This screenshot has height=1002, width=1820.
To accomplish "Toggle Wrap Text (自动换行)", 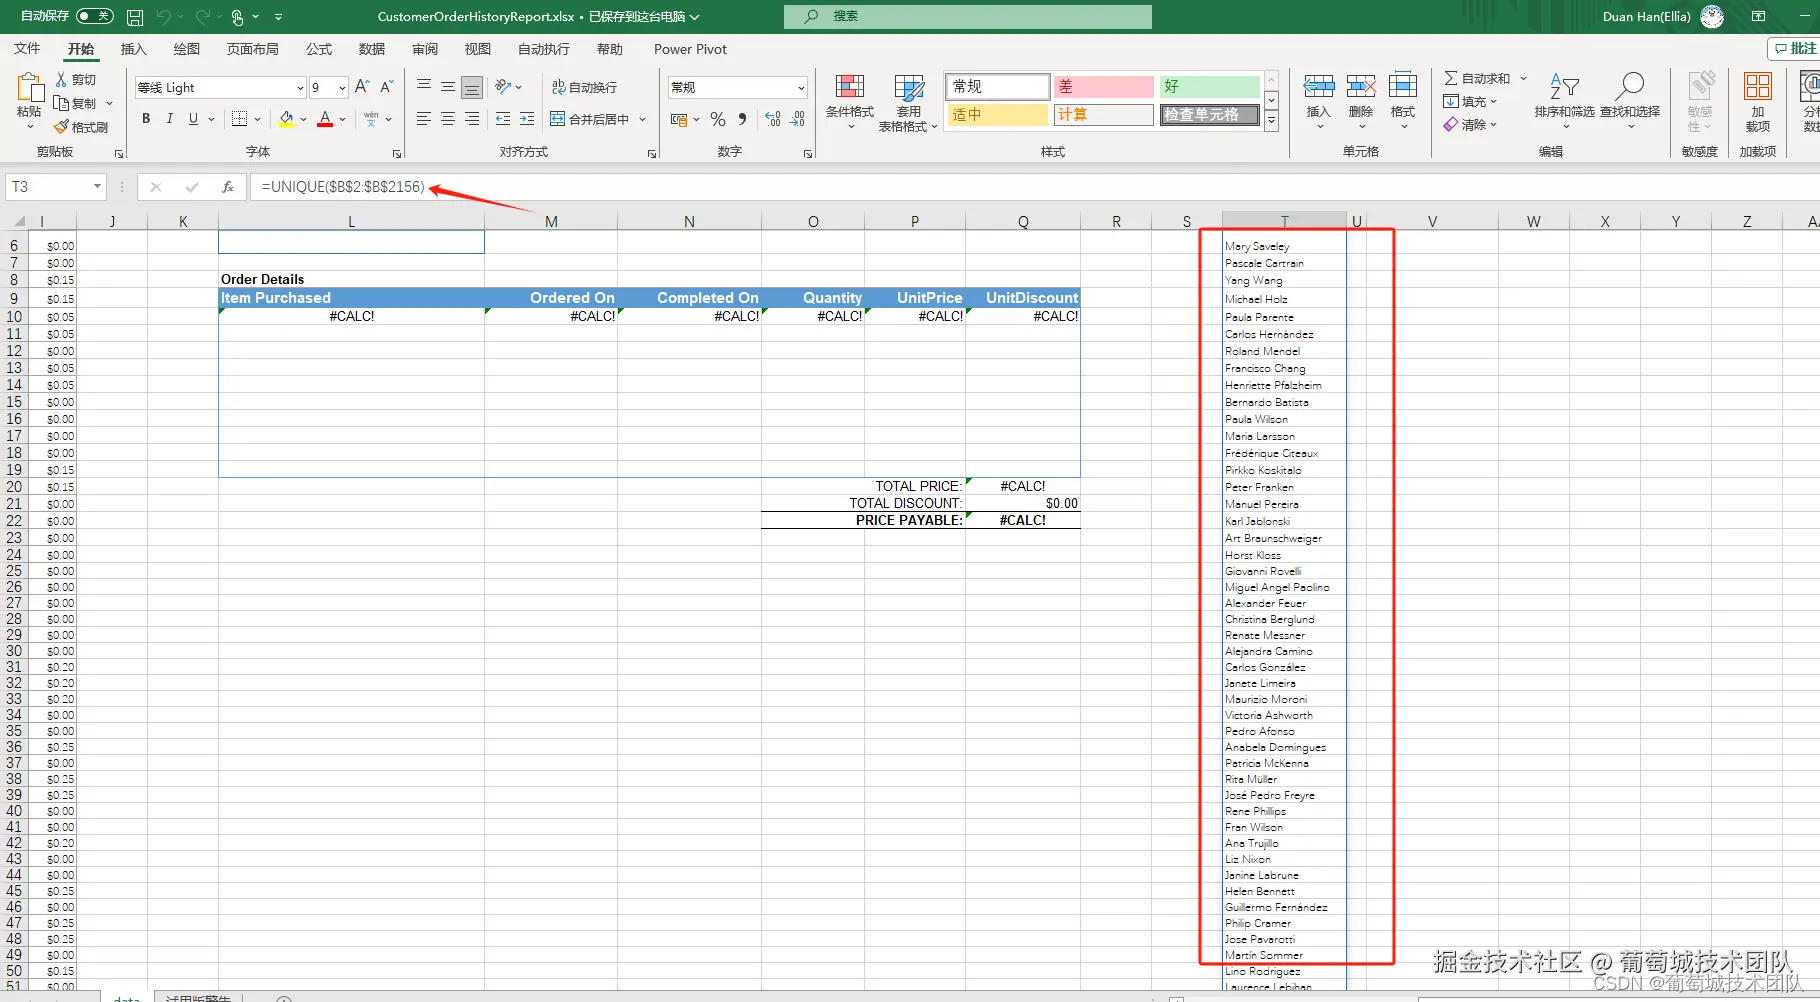I will [584, 87].
